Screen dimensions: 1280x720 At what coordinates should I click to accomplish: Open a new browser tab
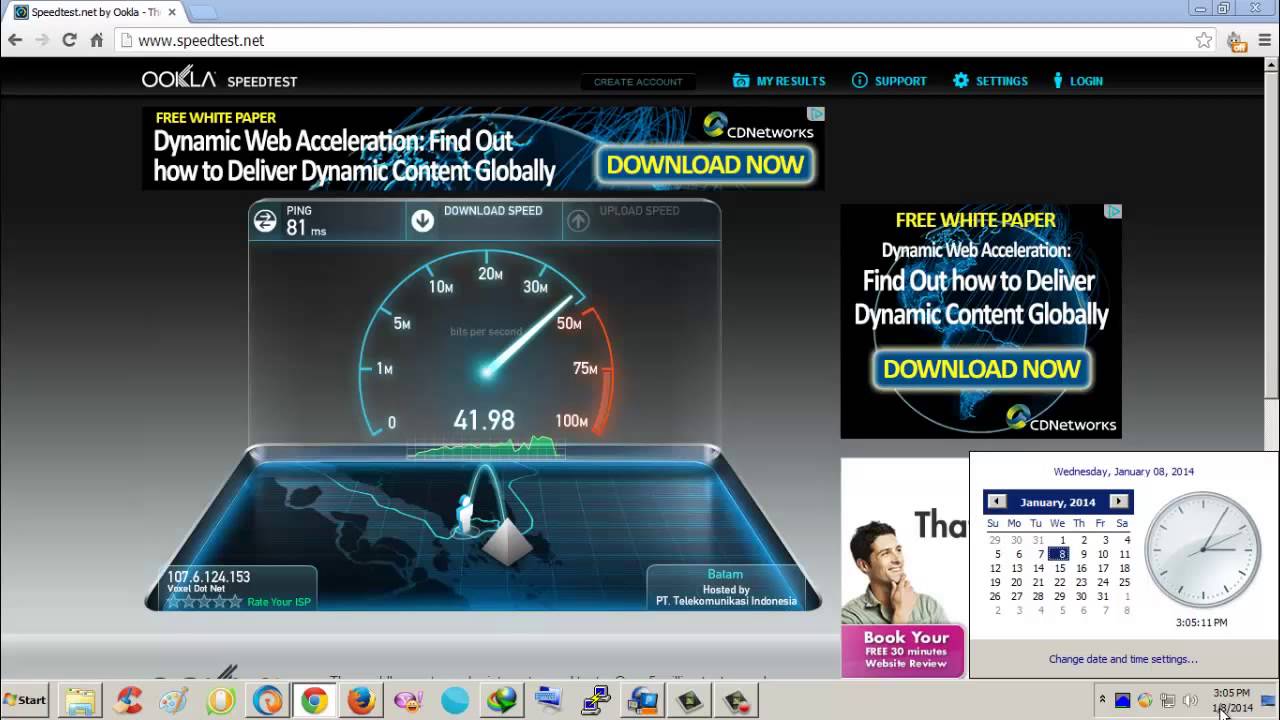click(x=202, y=13)
